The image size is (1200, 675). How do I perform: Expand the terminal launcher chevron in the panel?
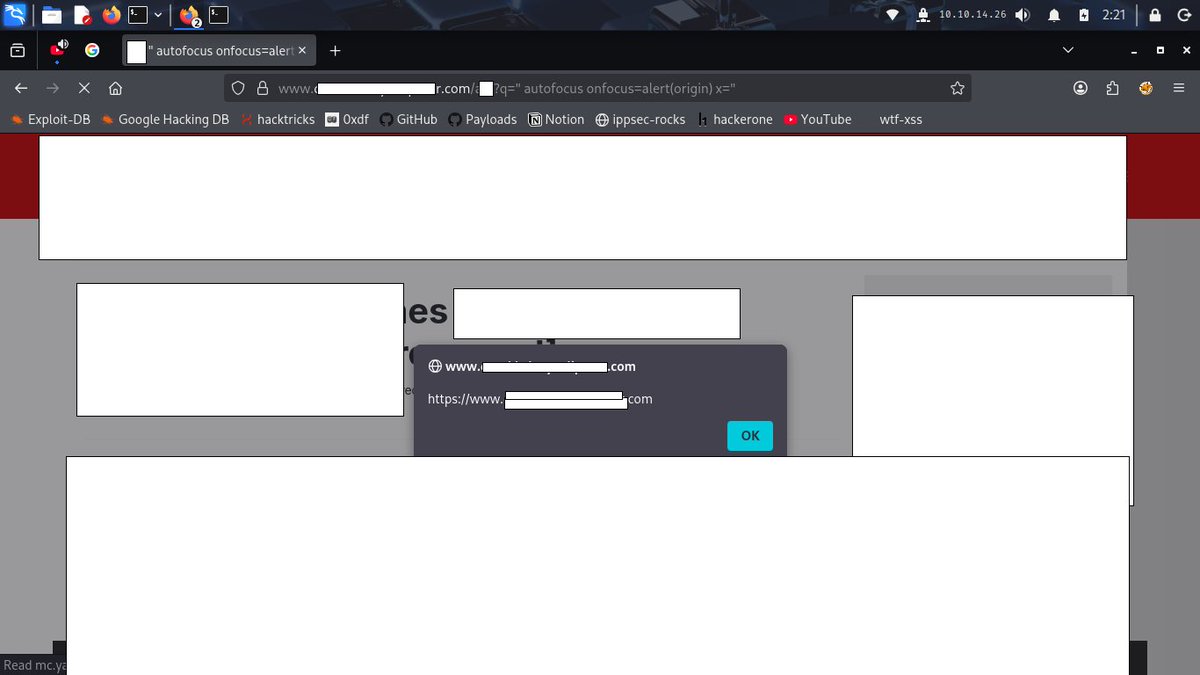coord(157,14)
